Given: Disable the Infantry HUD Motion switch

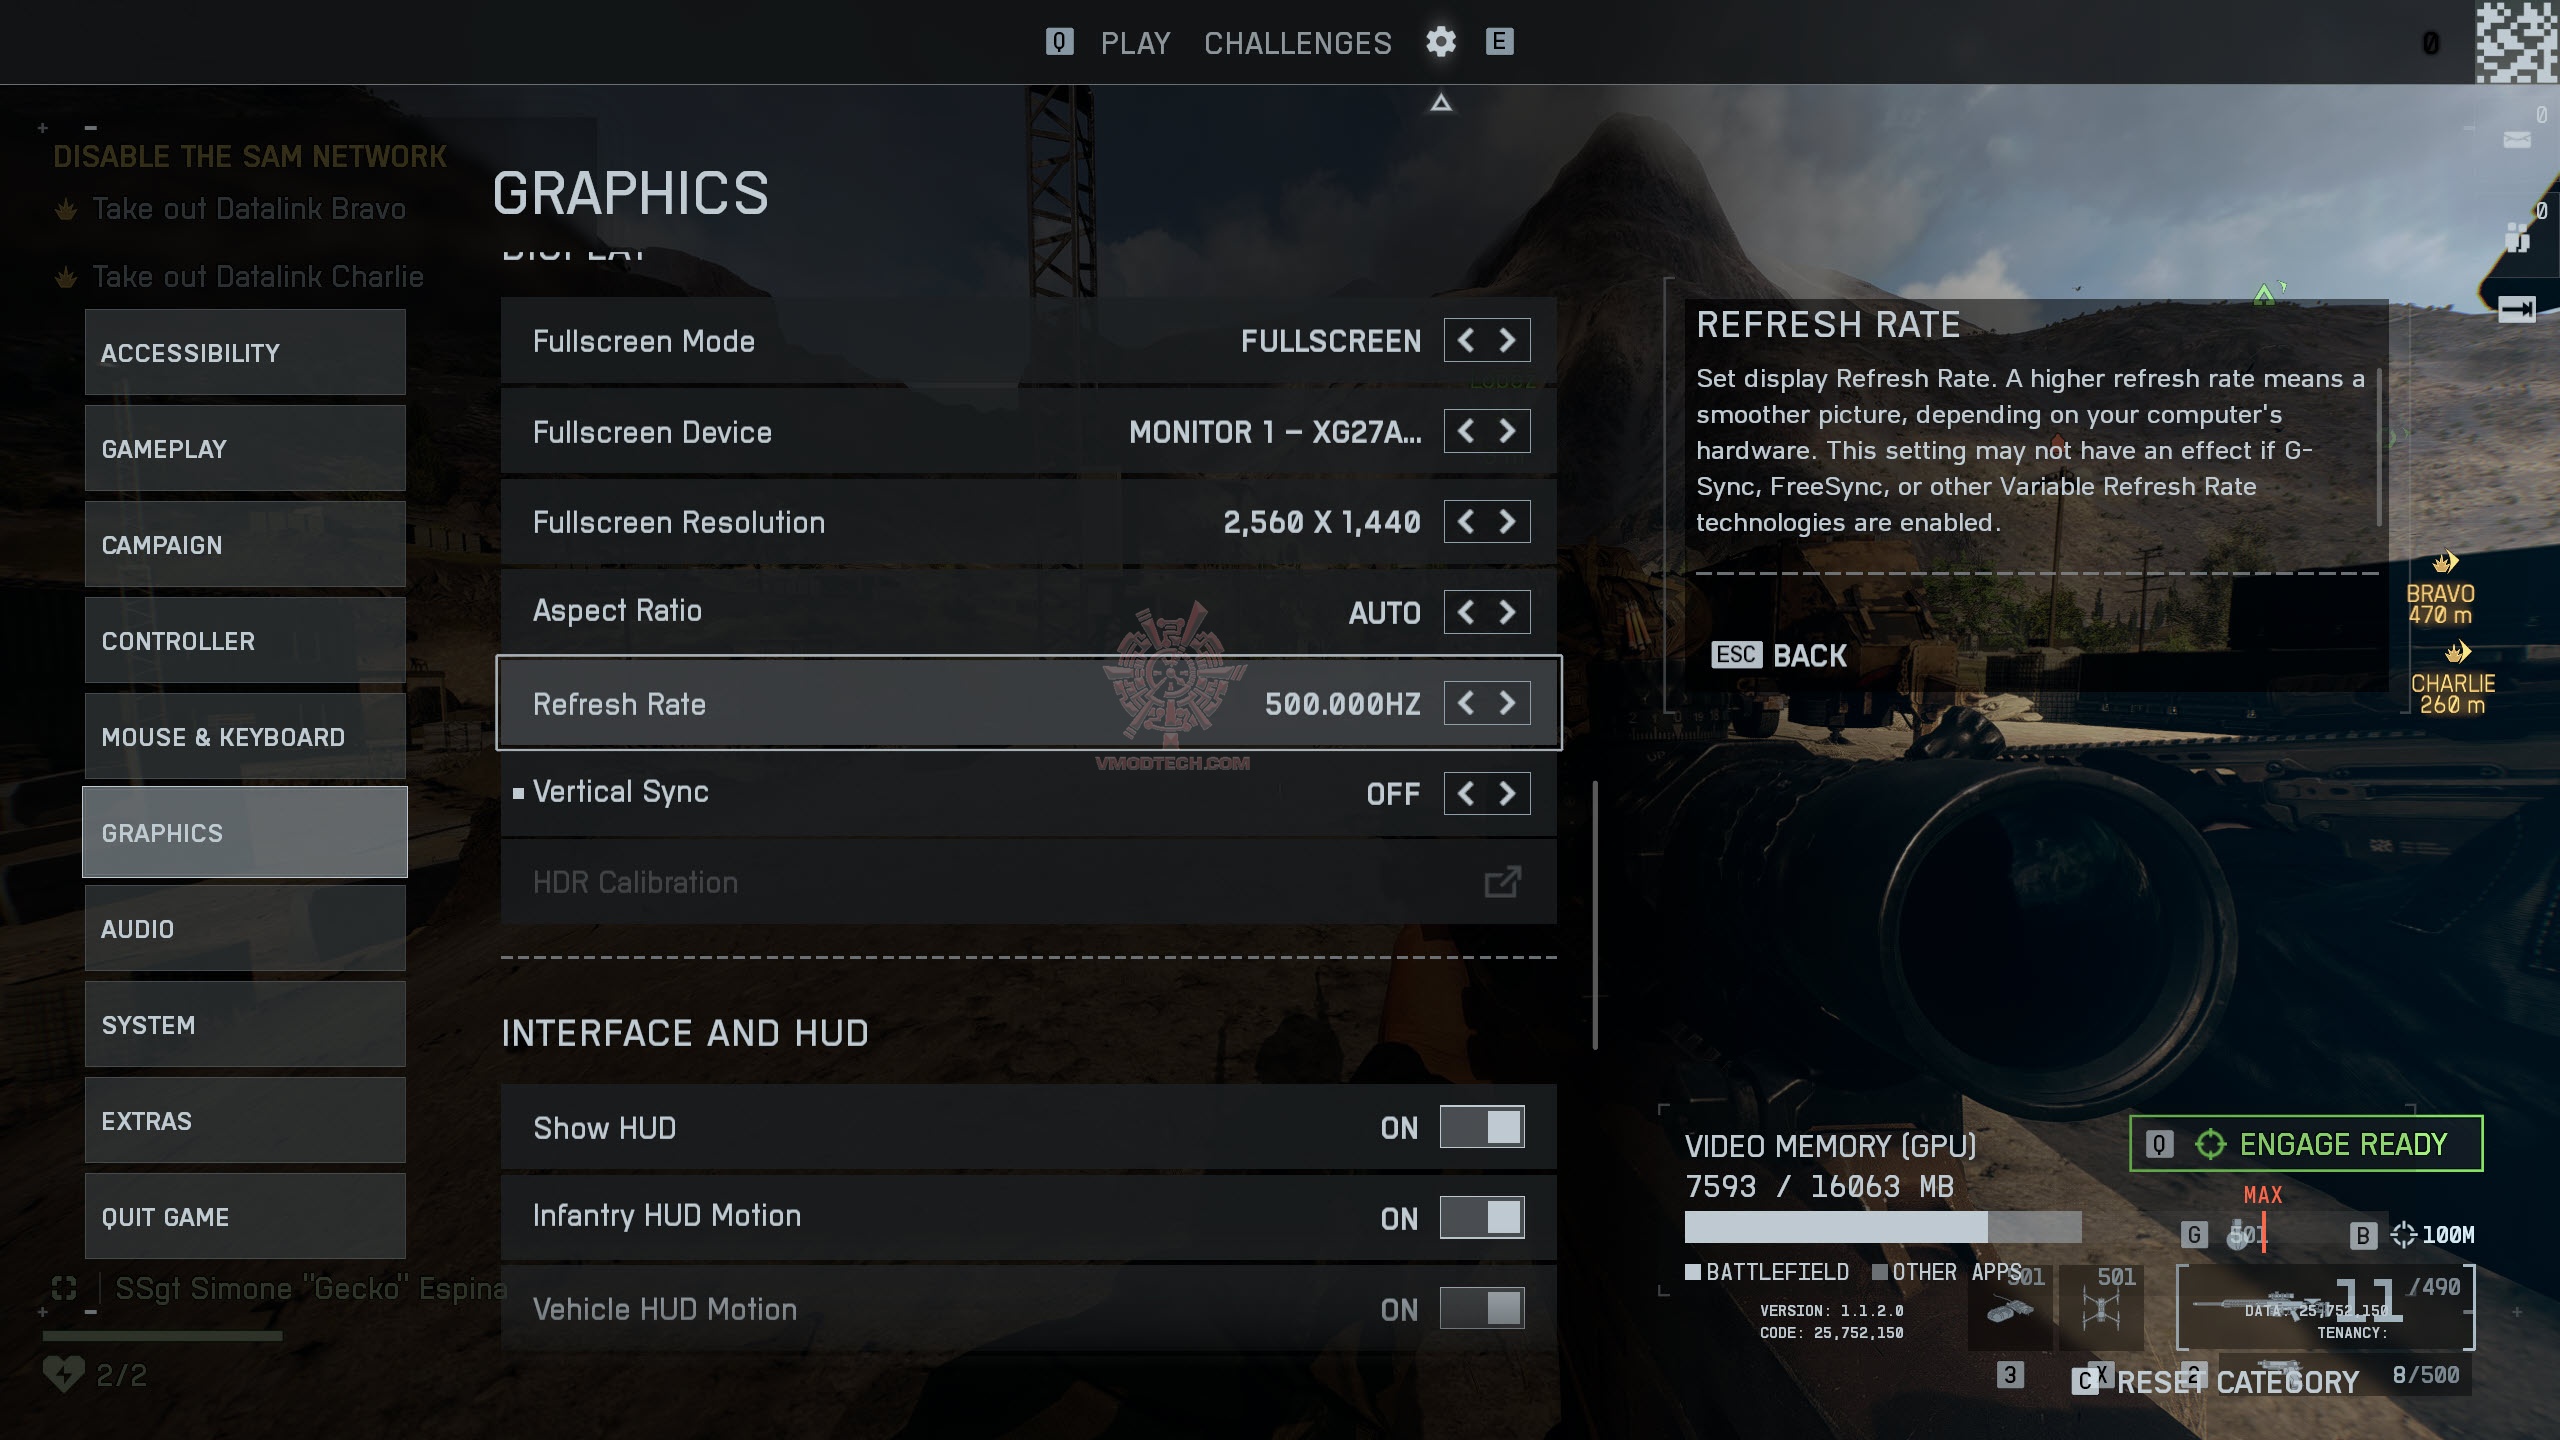Looking at the screenshot, I should (x=1481, y=1217).
